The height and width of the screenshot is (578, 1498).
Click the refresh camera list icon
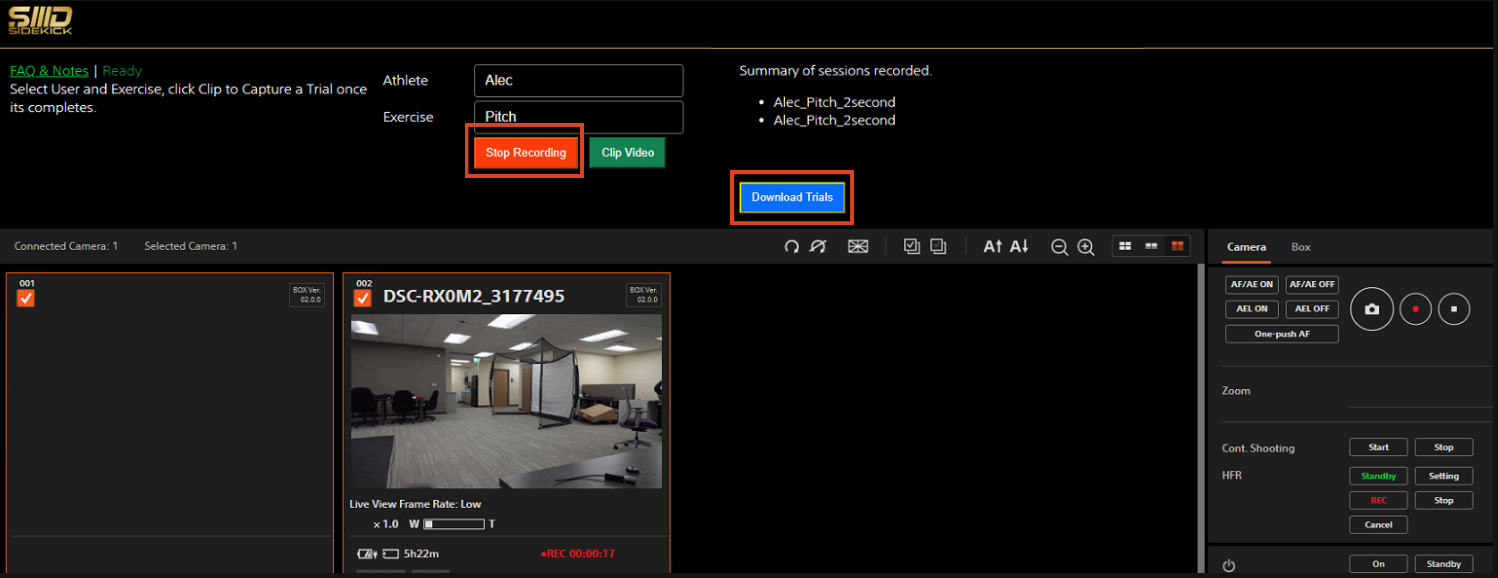point(791,246)
